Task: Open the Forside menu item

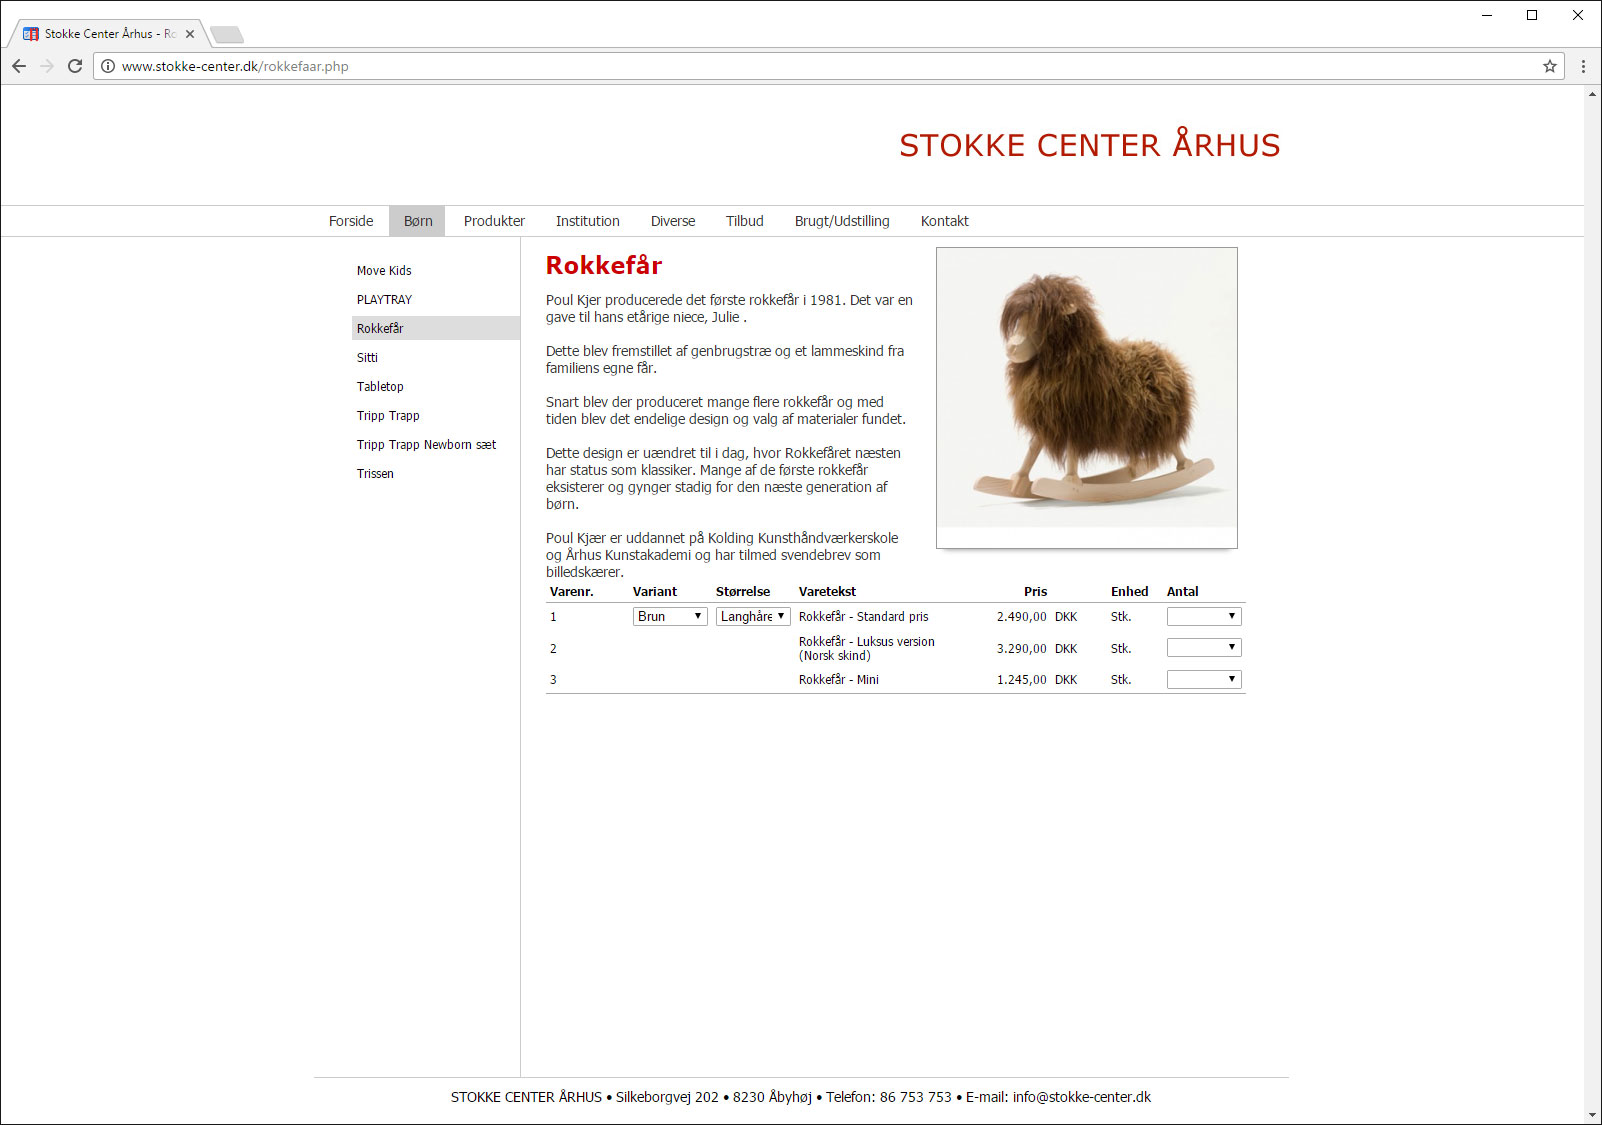Action: point(351,221)
